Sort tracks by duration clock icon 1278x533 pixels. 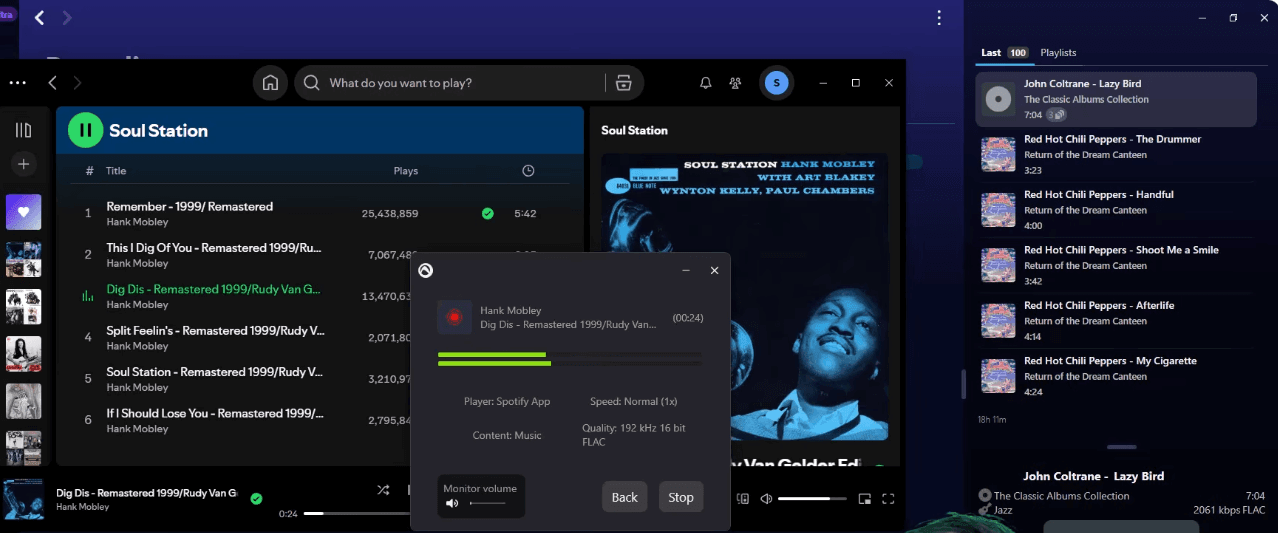(528, 171)
